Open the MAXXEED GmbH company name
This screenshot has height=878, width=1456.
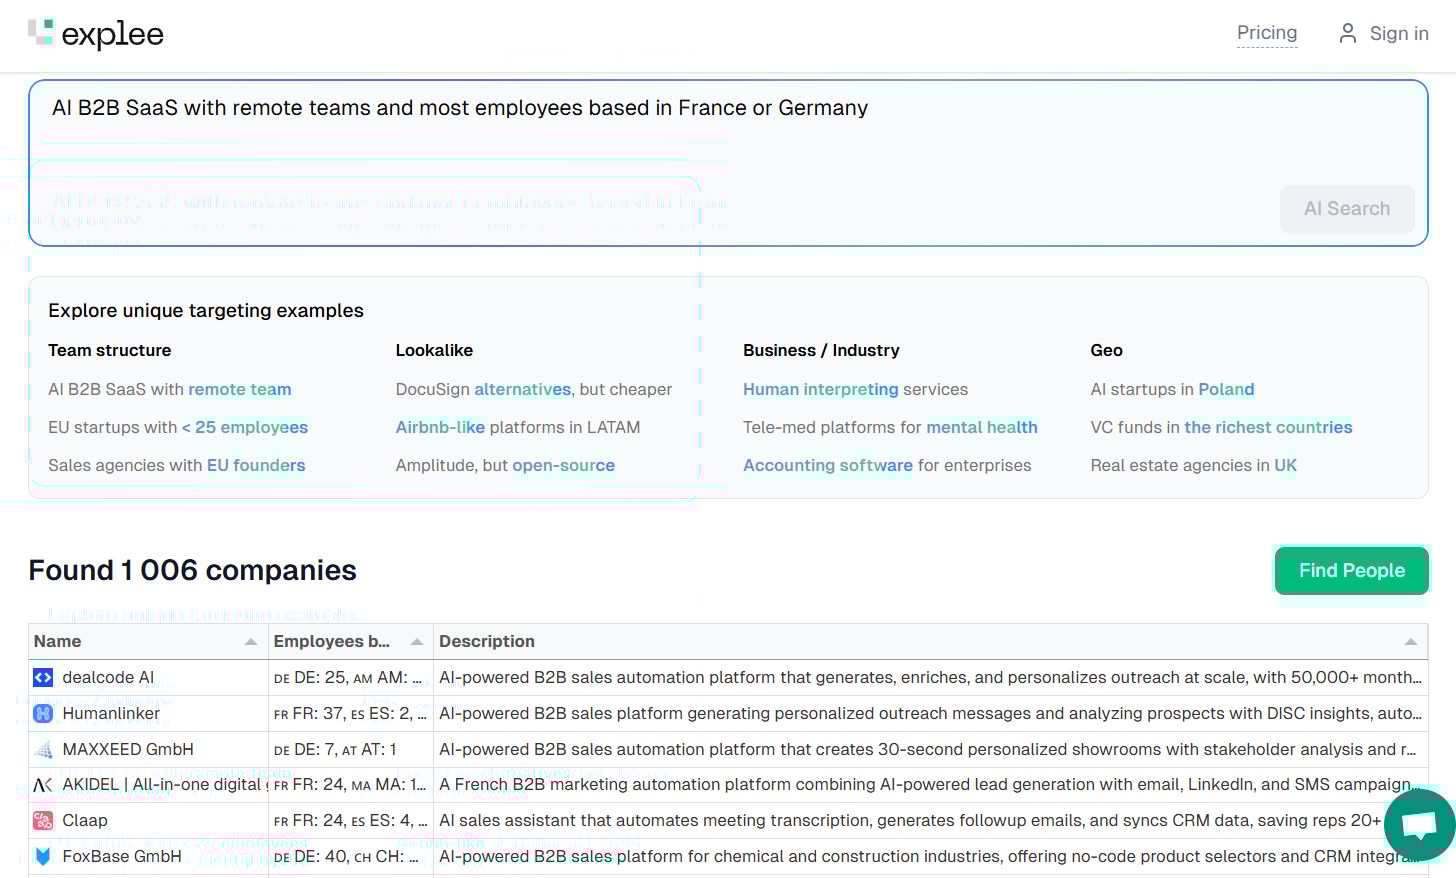[128, 749]
